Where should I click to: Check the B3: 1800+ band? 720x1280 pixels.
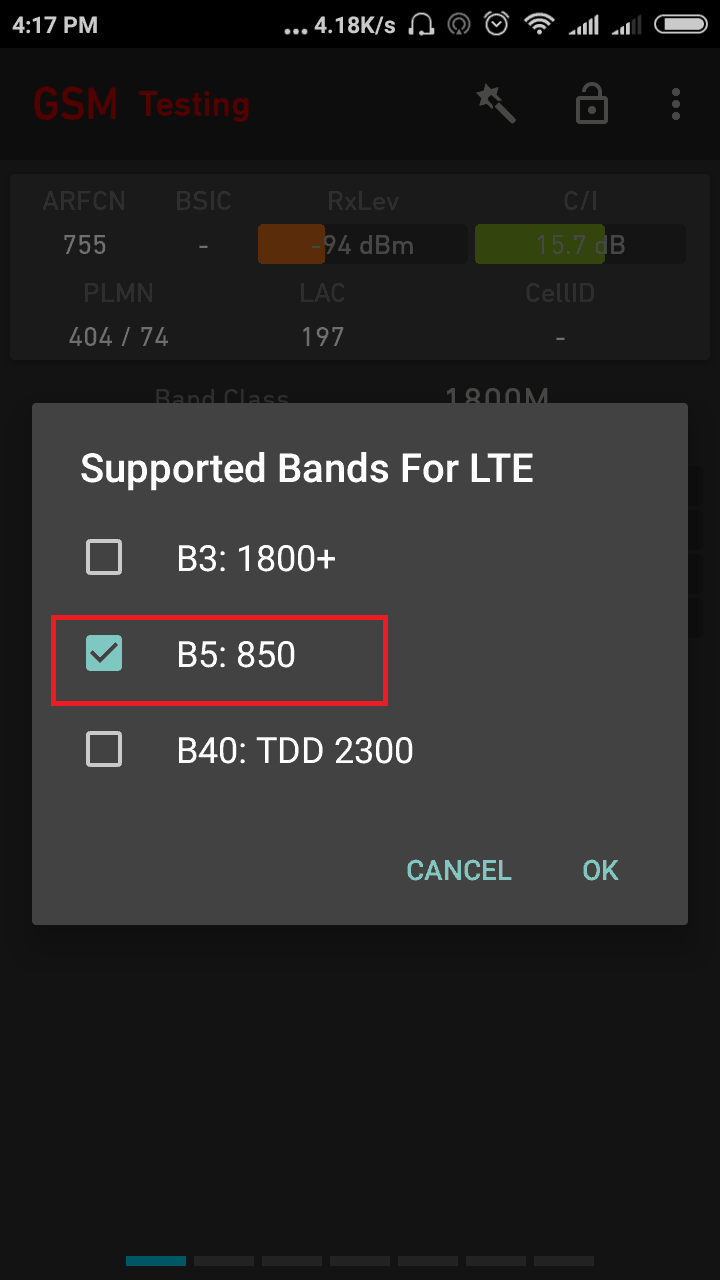coord(103,557)
